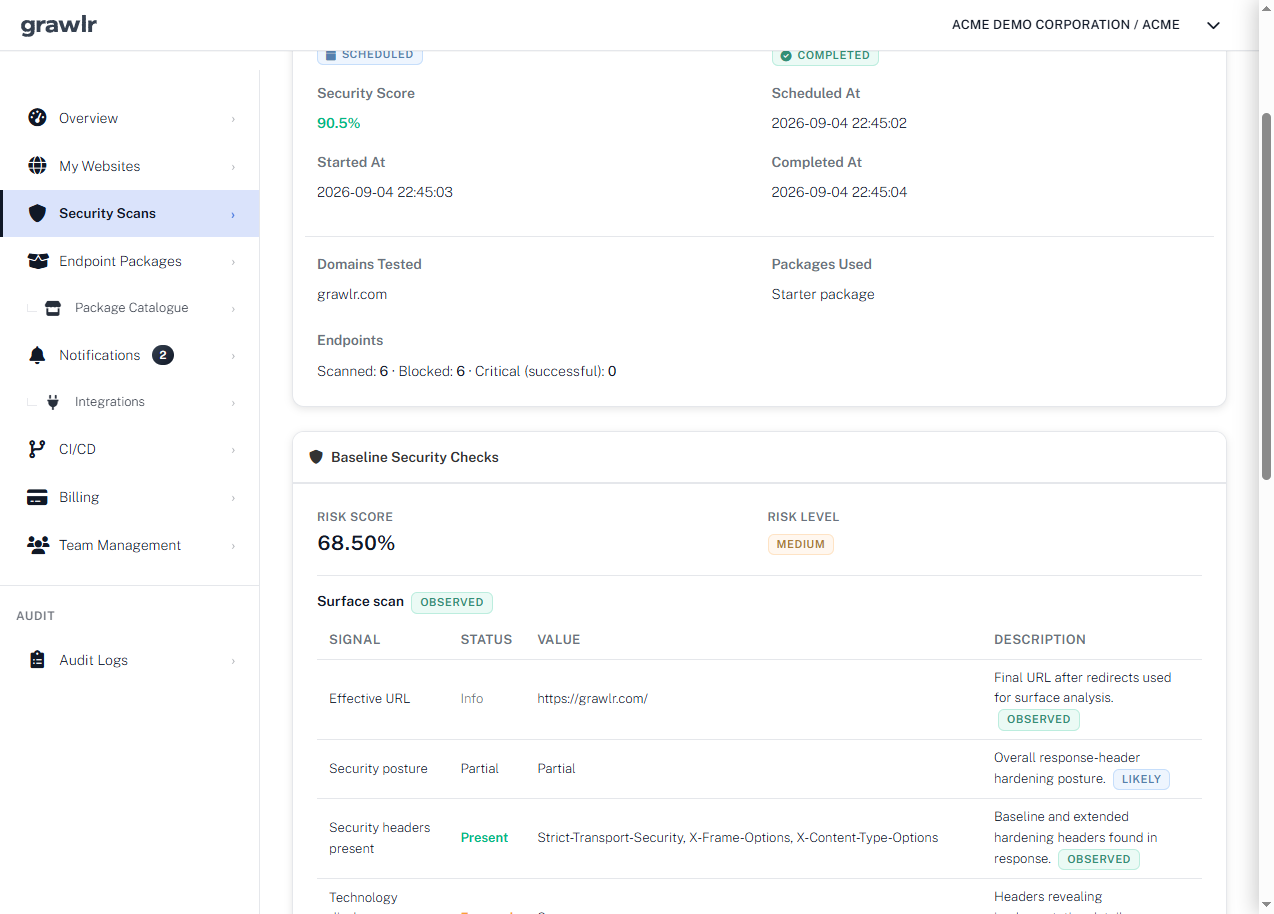Screen dimensions: 1274x914
Task: Open Endpoint Packages section
Action: [x=130, y=261]
